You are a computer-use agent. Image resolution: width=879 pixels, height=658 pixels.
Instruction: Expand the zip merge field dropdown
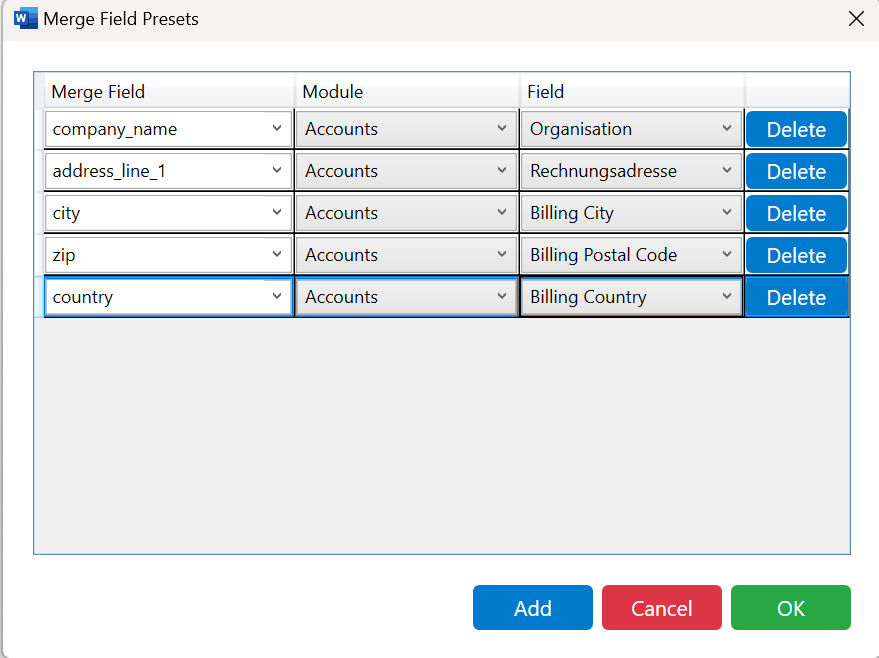tap(168, 255)
